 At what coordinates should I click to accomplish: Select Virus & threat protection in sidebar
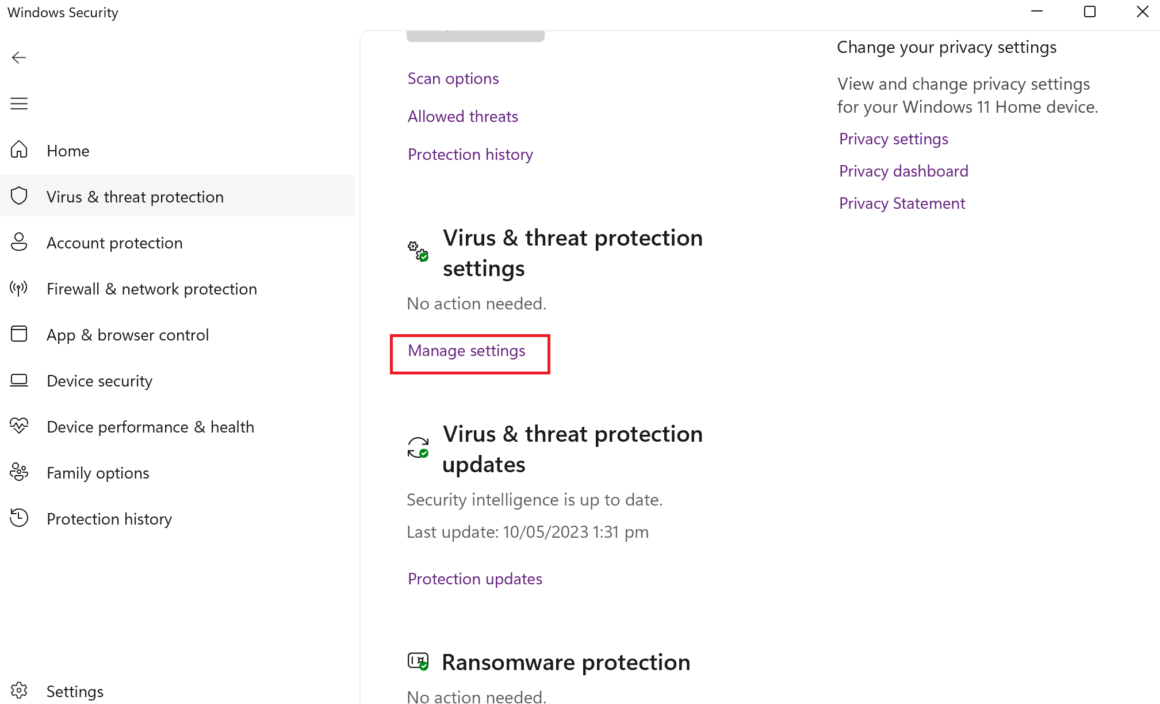pyautogui.click(x=135, y=197)
